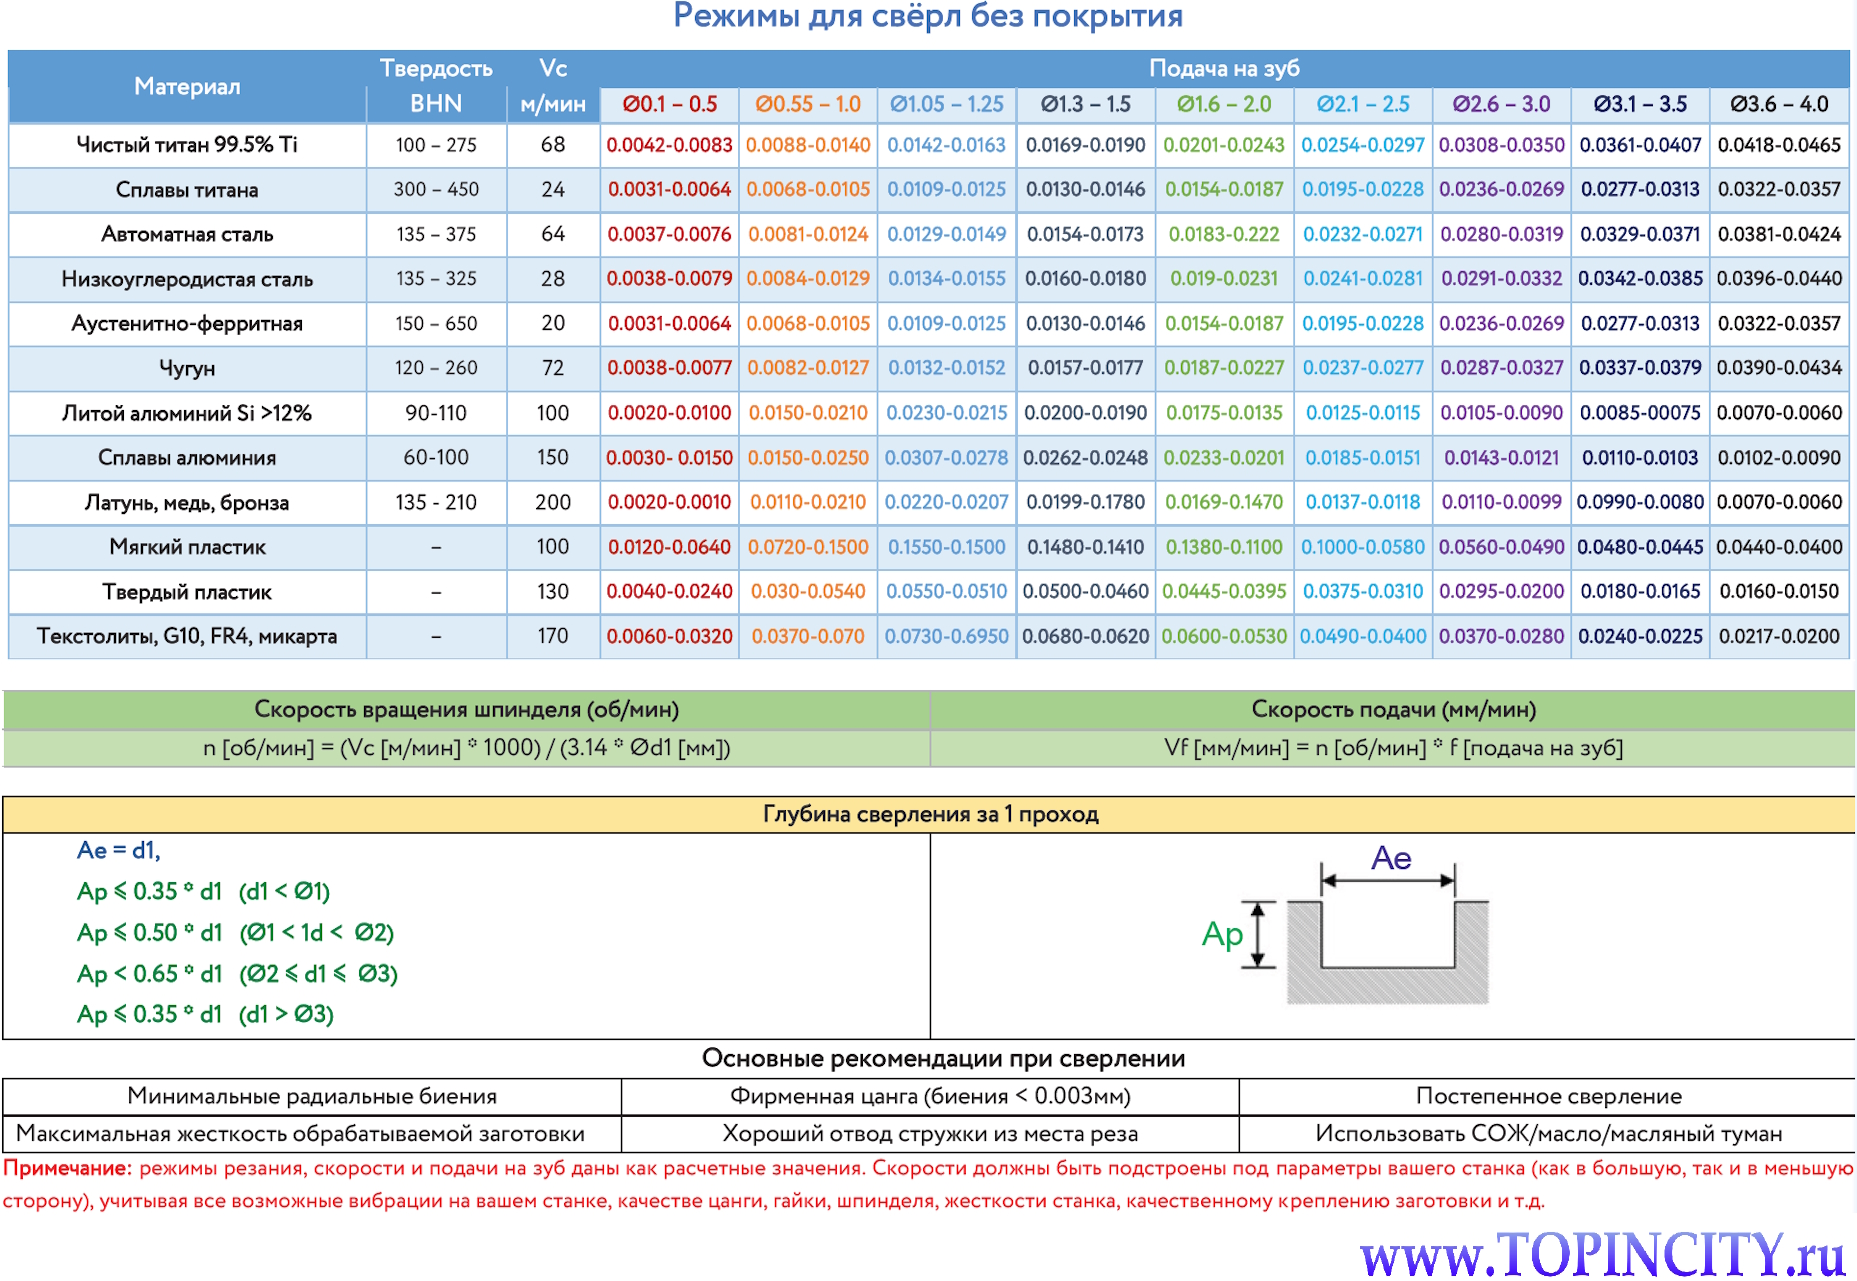Click the red 'Примечание:' note label
Viewport: 1857px width, 1281px height.
point(67,1168)
